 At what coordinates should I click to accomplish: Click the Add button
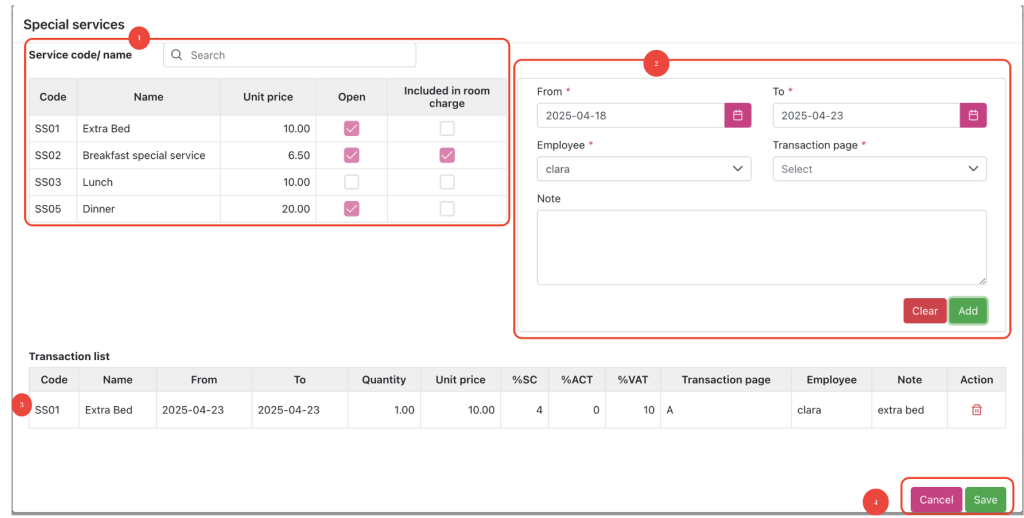968,311
